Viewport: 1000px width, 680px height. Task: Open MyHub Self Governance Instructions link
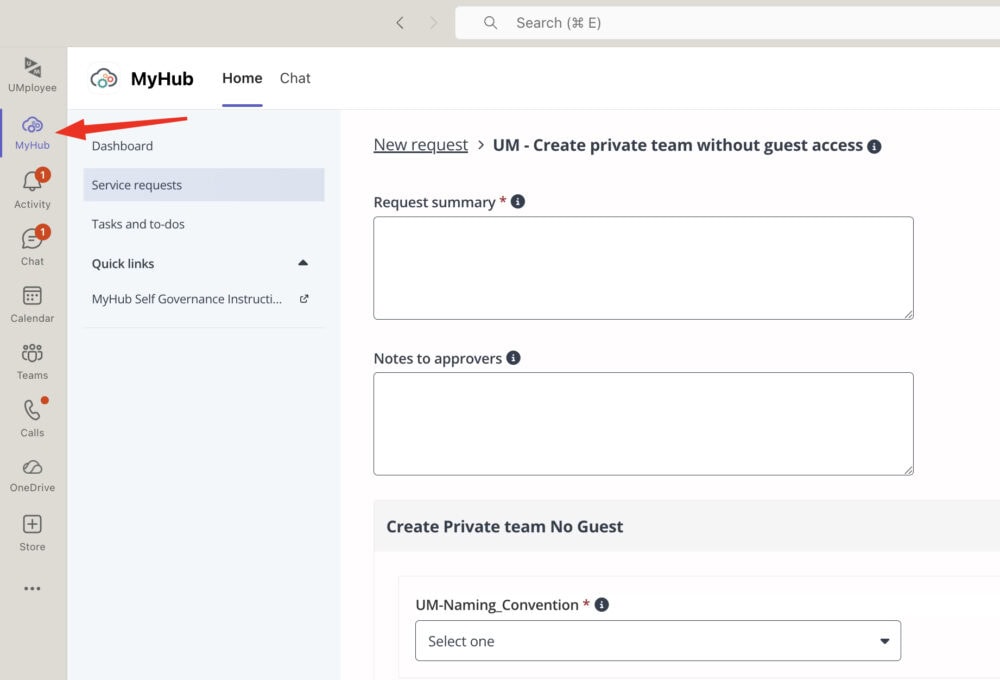pos(187,299)
